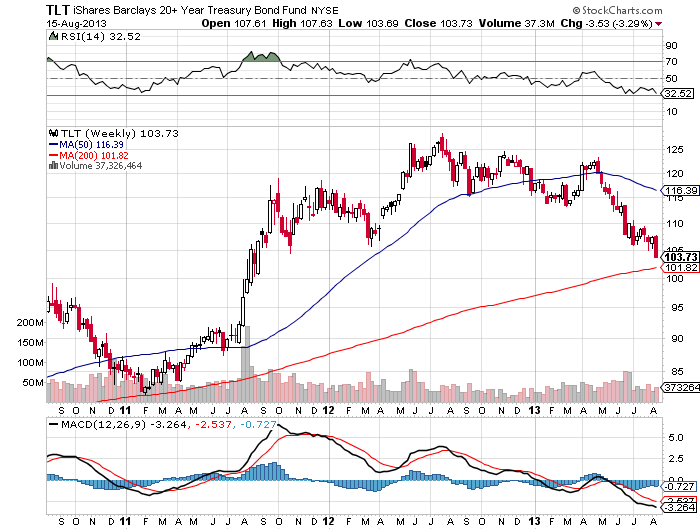Click the boxed volume tag on right axis
The width and height of the screenshot is (700, 530).
coord(680,387)
